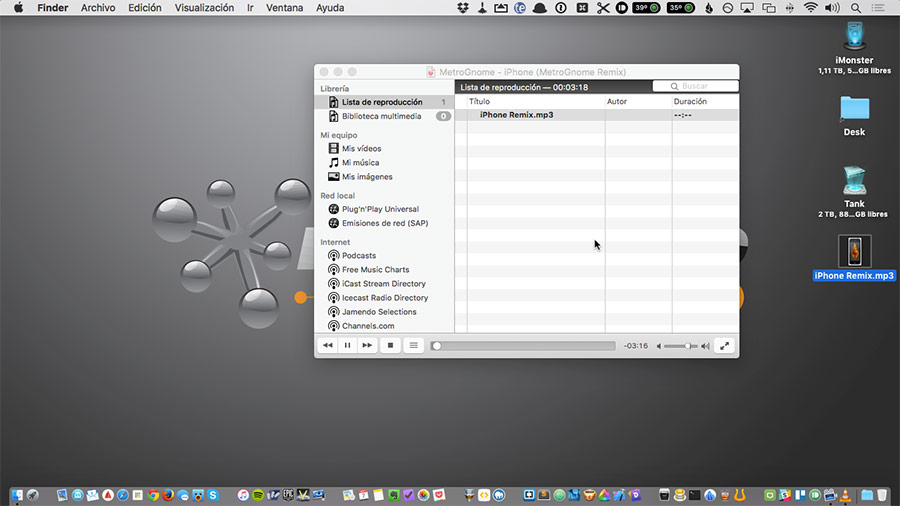
Task: Mute audio via the small speaker icon
Action: 659,346
